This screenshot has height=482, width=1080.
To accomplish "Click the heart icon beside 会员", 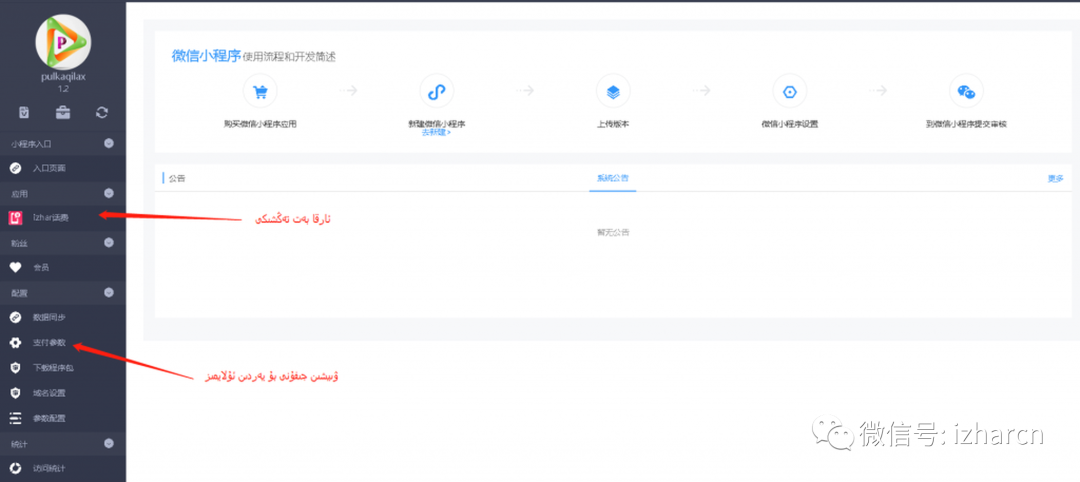I will click(15, 267).
